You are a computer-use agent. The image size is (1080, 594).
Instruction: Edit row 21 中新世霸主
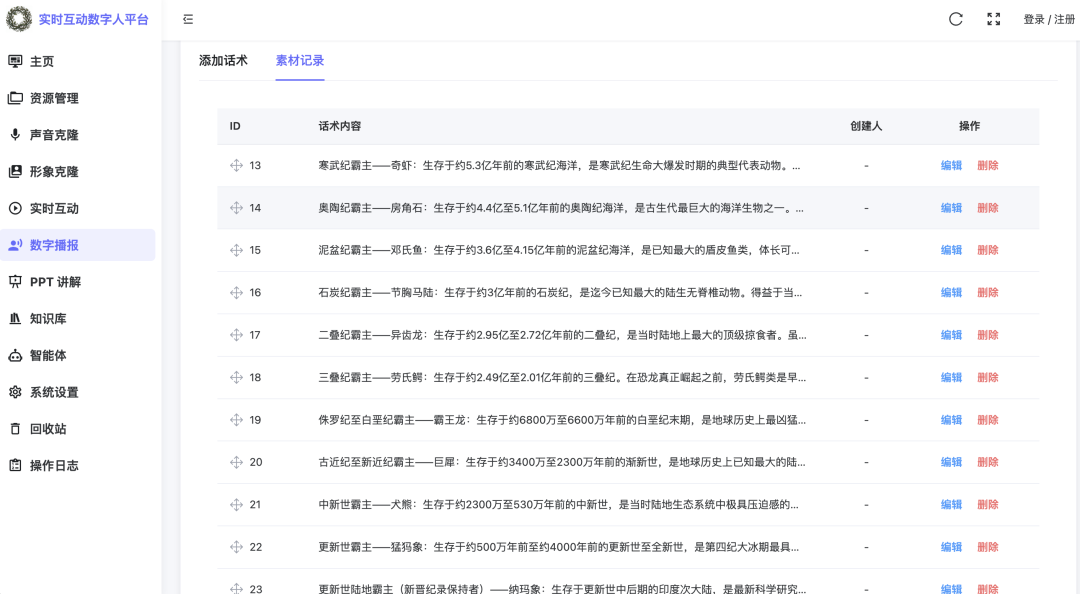(951, 504)
